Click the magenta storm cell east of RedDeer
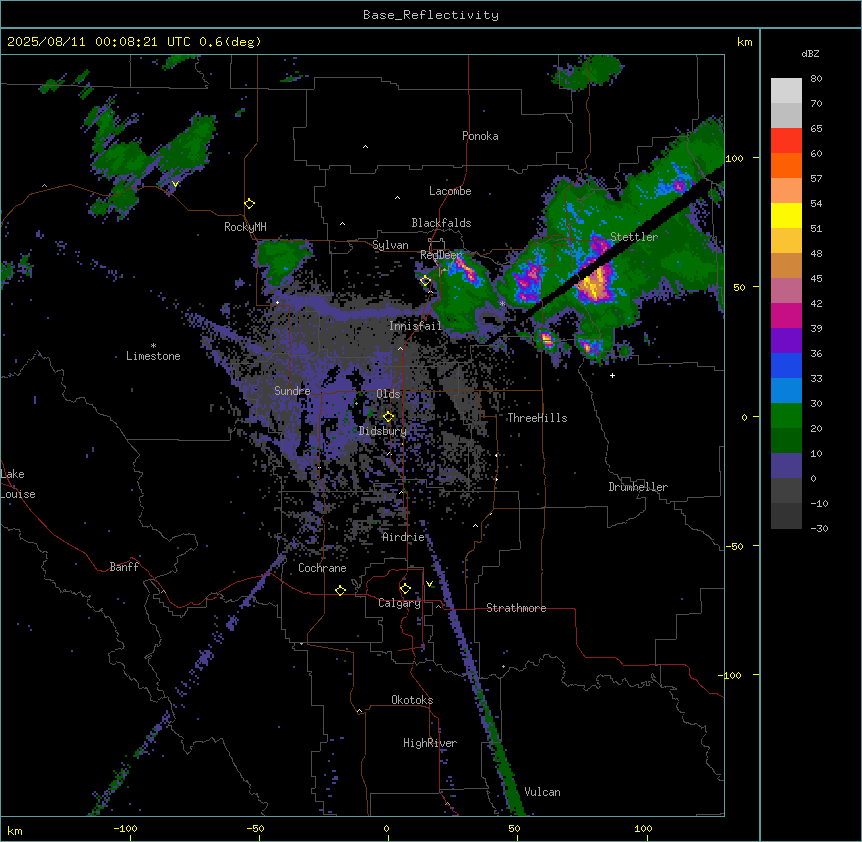 pyautogui.click(x=466, y=269)
